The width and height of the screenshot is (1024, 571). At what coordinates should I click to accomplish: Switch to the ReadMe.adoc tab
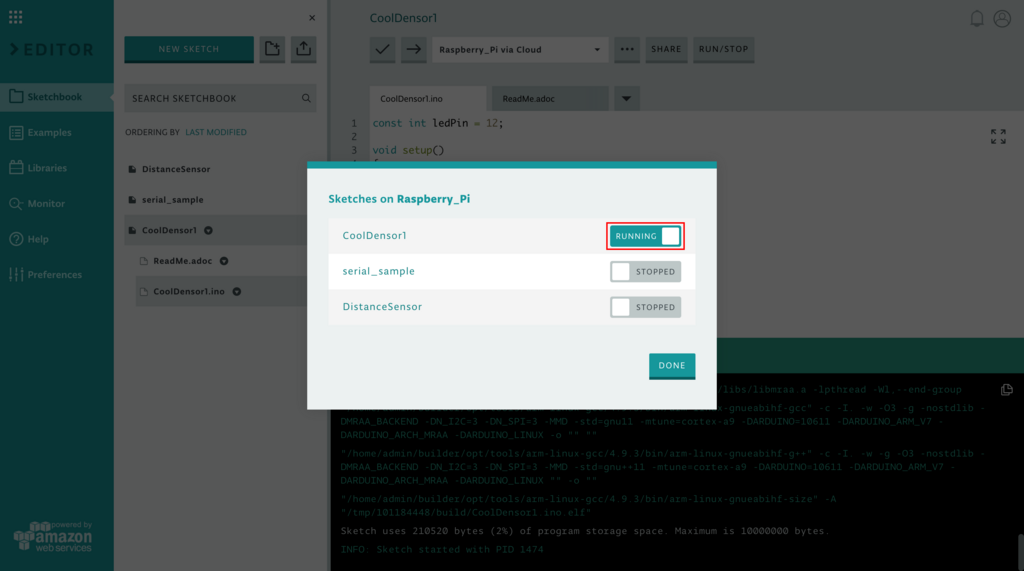(x=551, y=99)
